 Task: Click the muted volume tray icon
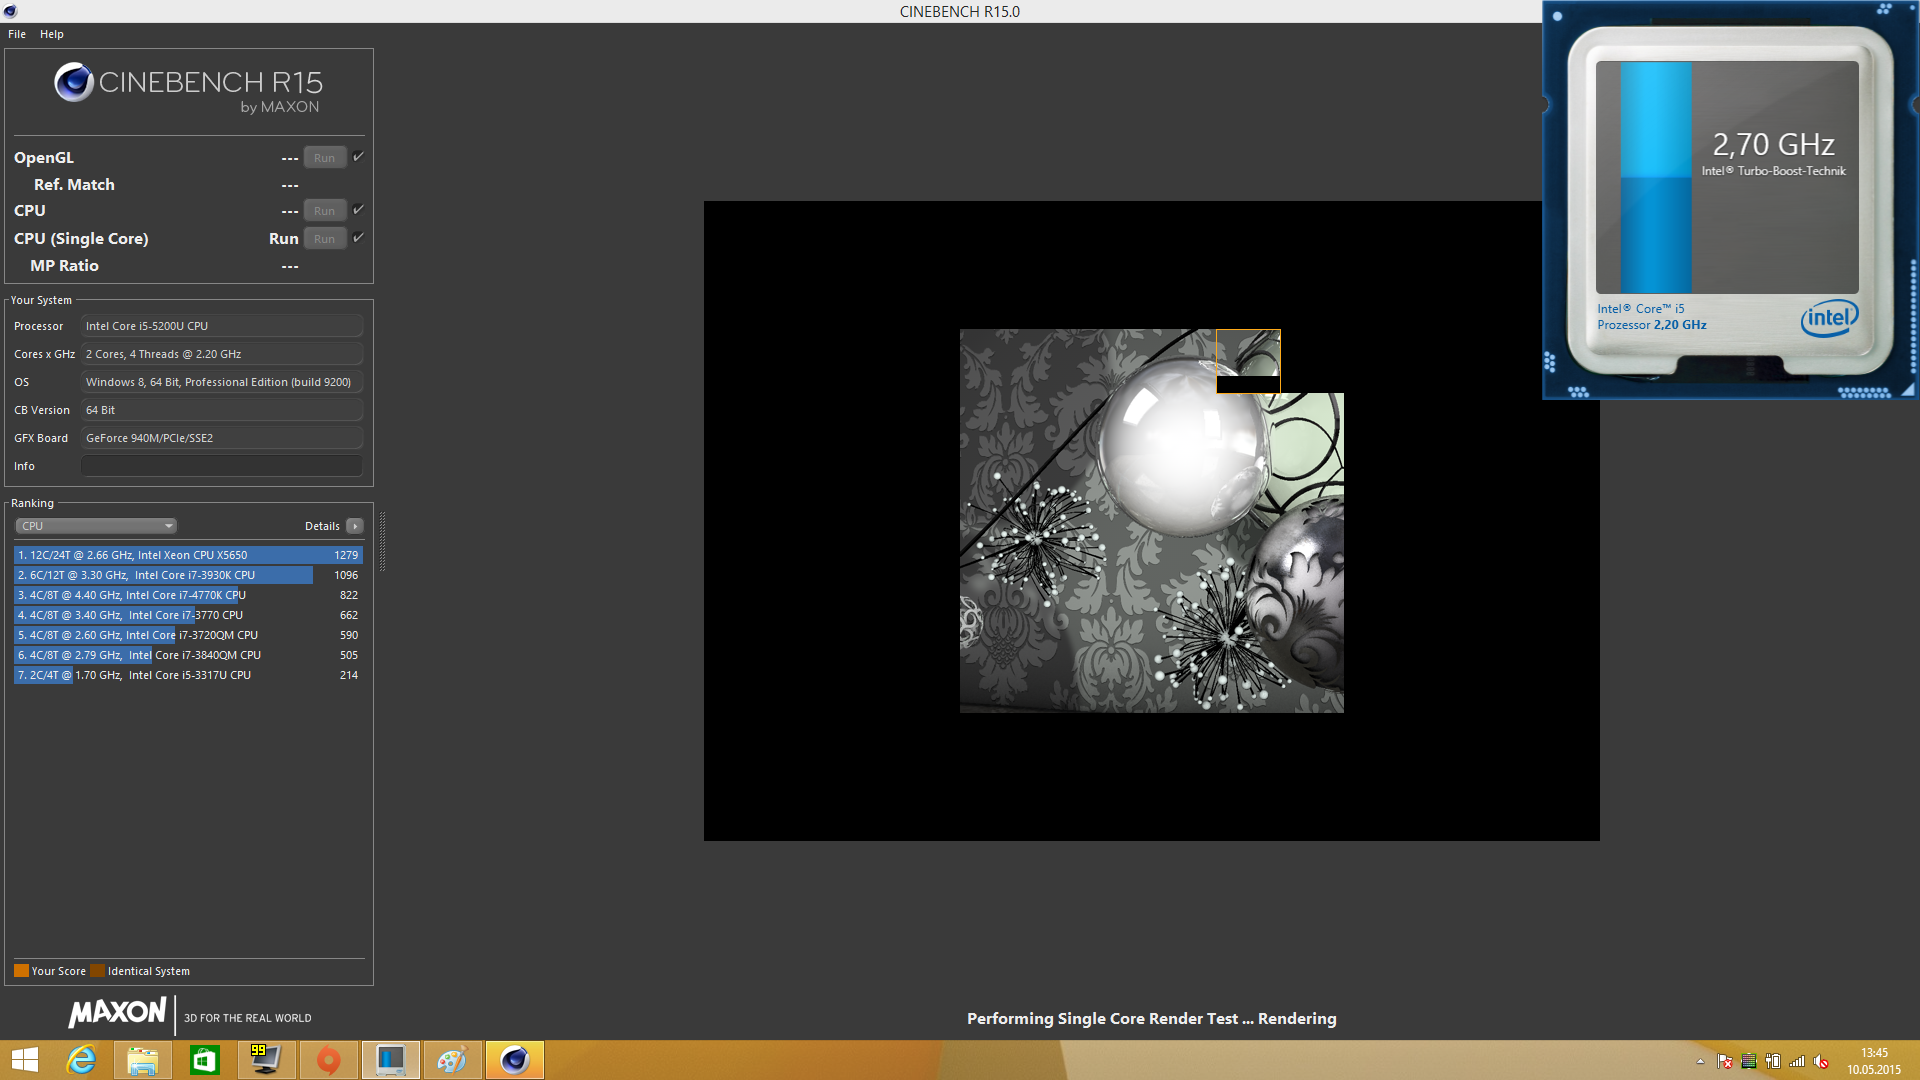click(1821, 1062)
